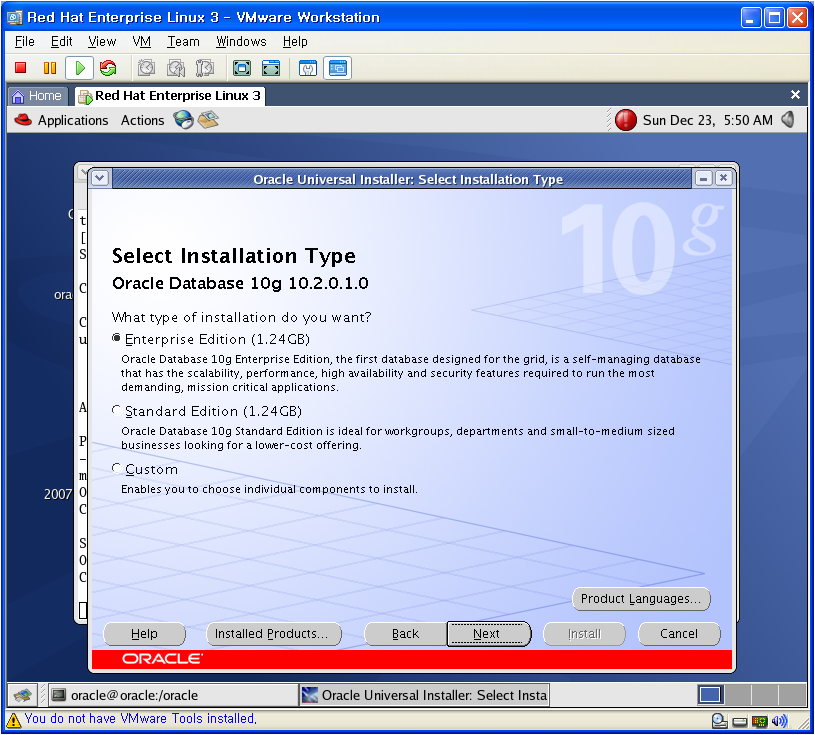The width and height of the screenshot is (815, 735).
Task: Show the summary view with wrench window icon
Action: [308, 68]
